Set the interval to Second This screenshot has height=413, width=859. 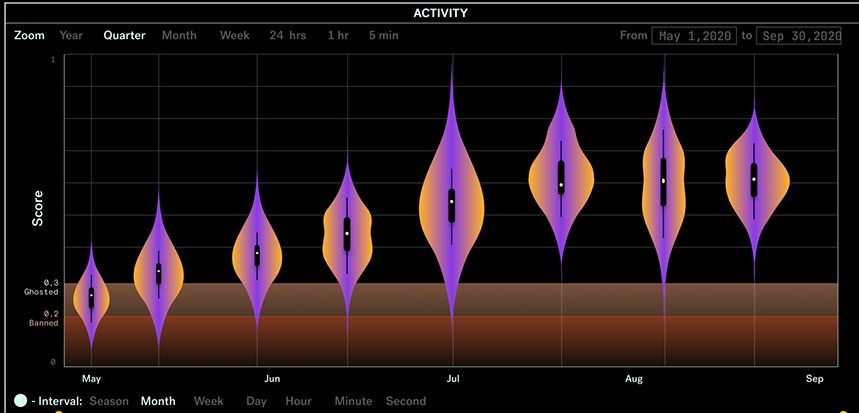pyautogui.click(x=406, y=401)
